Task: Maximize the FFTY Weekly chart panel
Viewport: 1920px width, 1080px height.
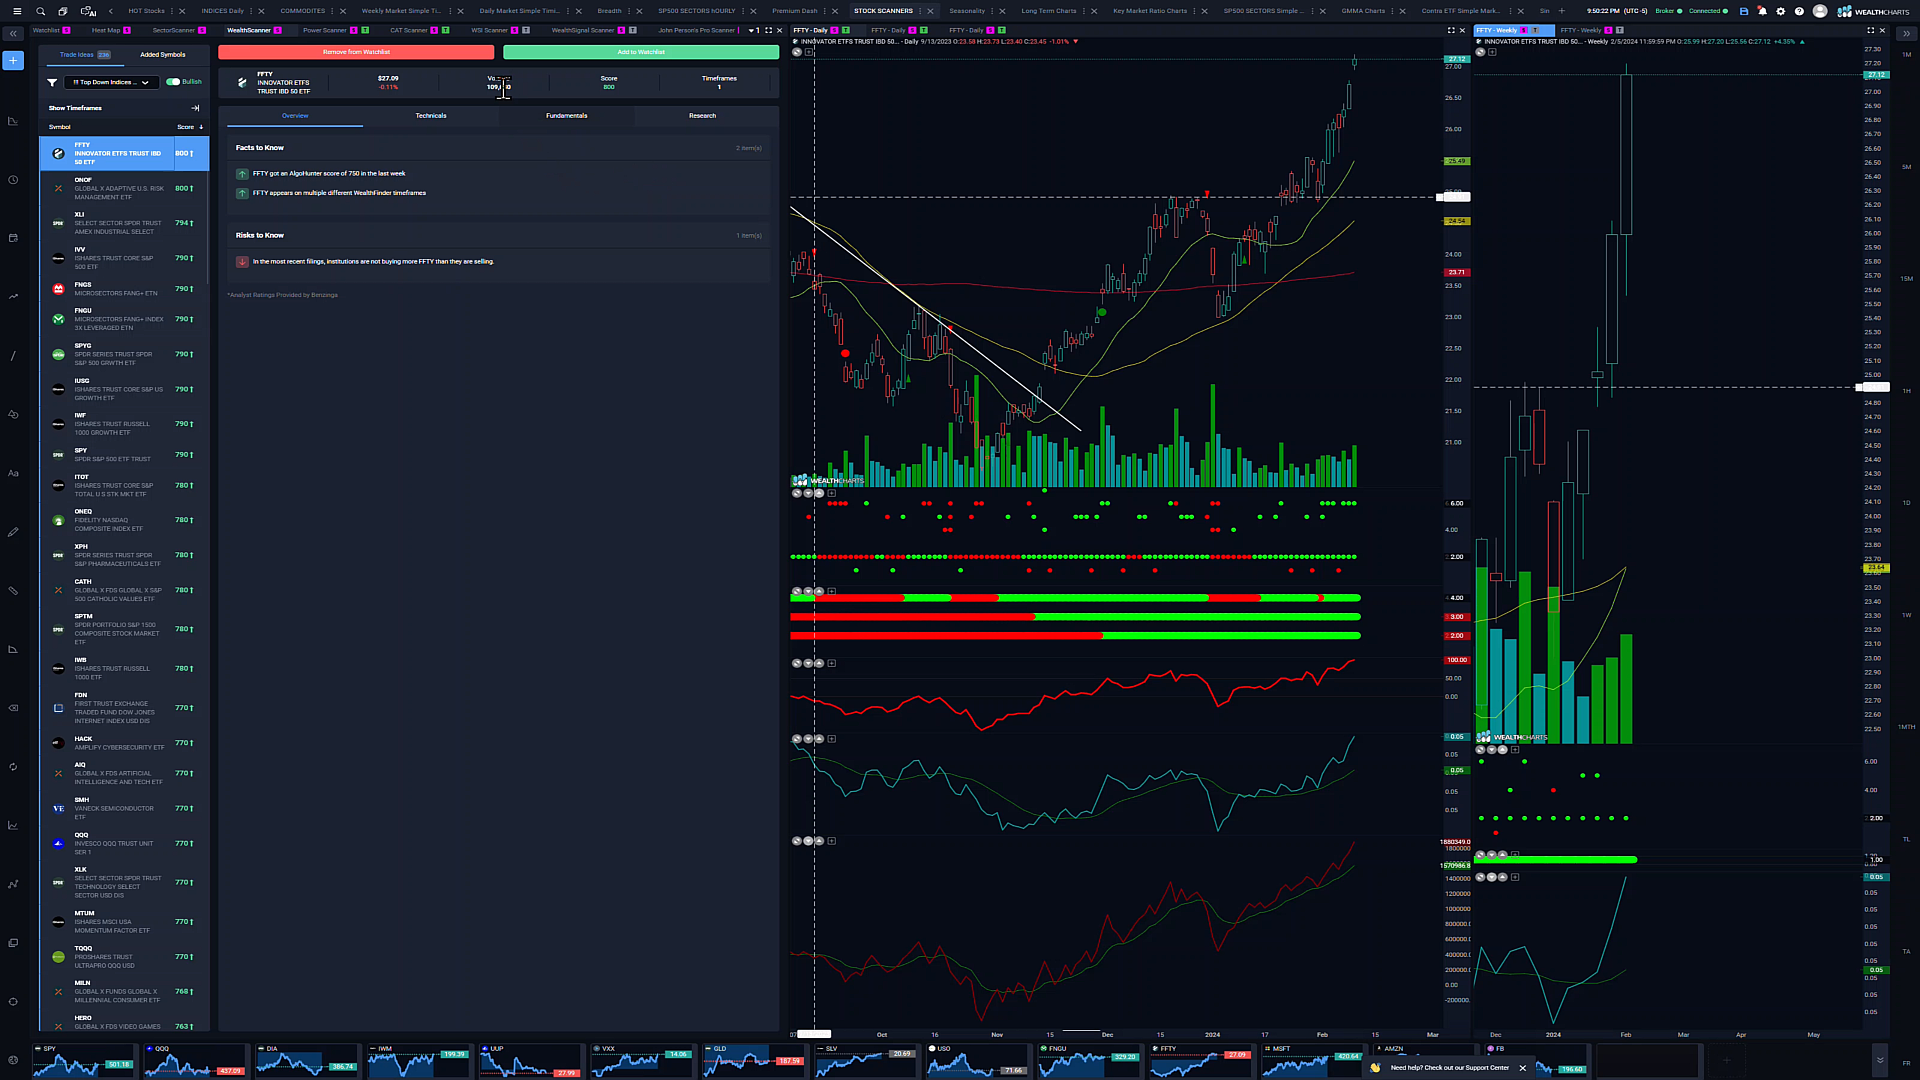Action: click(x=1870, y=30)
